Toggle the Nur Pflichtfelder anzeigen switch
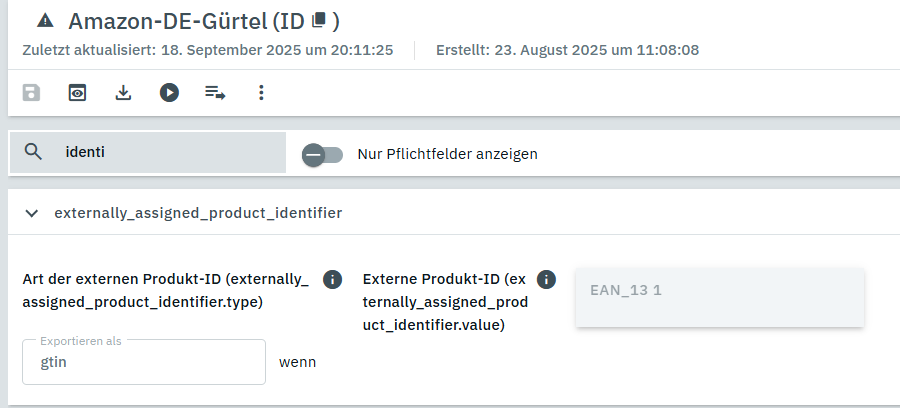This screenshot has width=900, height=408. click(322, 154)
